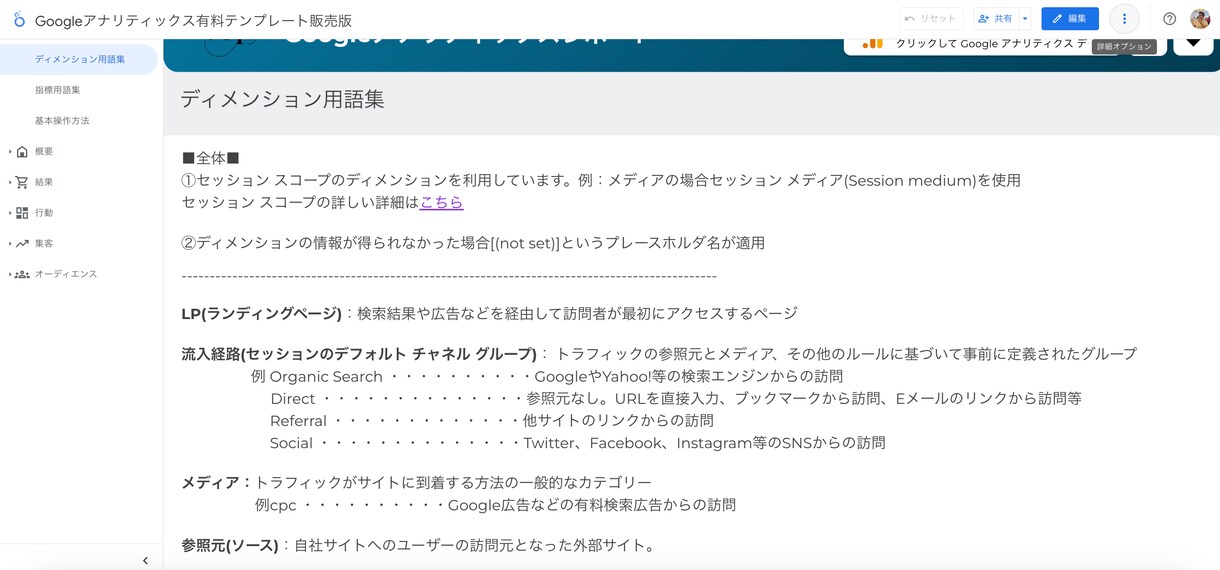Click the trend arrow icon beside 集客
Viewport: 1220px width, 570px height.
click(x=22, y=244)
